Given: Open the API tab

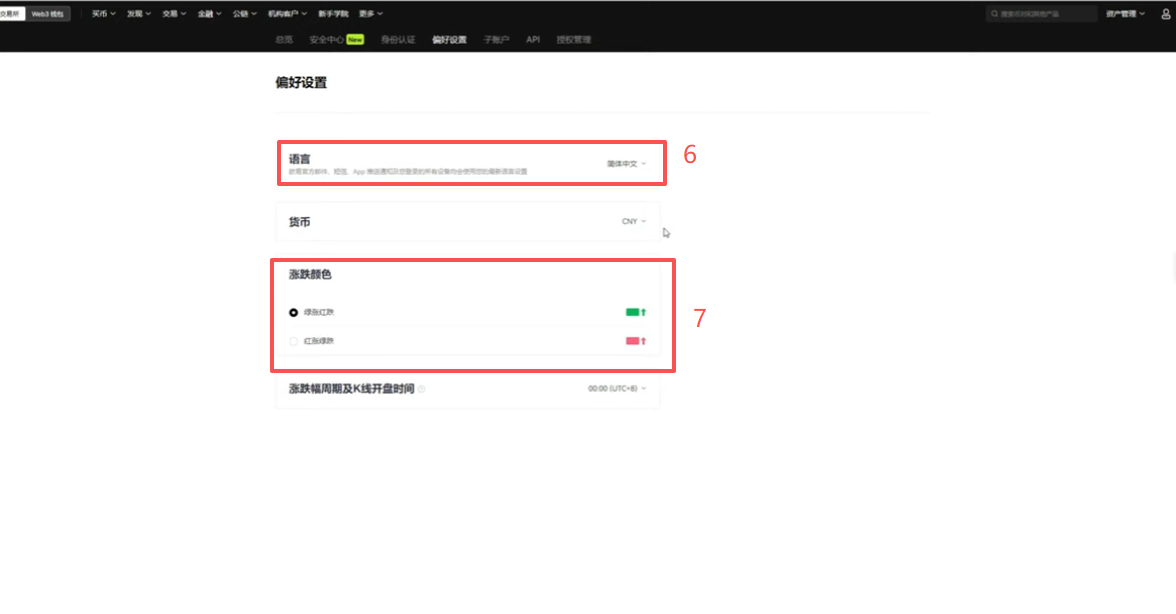Looking at the screenshot, I should click(x=532, y=40).
